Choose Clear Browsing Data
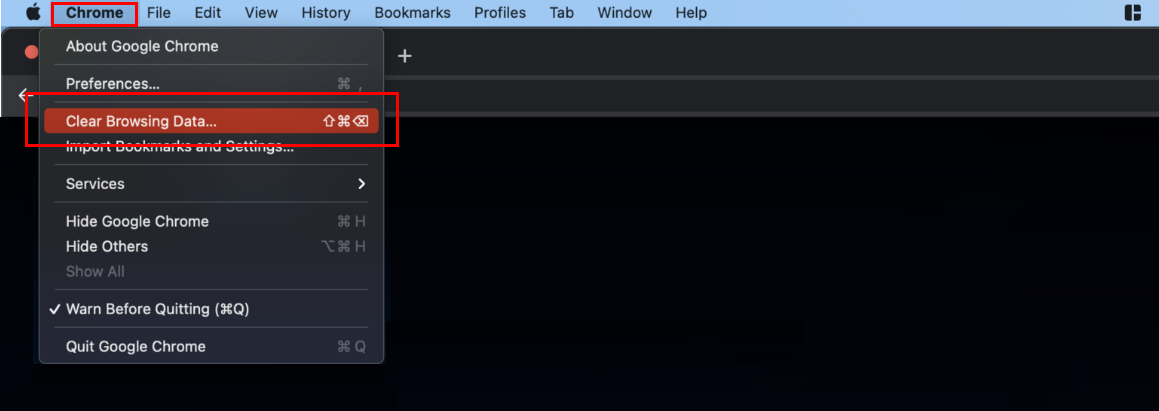 (211, 121)
